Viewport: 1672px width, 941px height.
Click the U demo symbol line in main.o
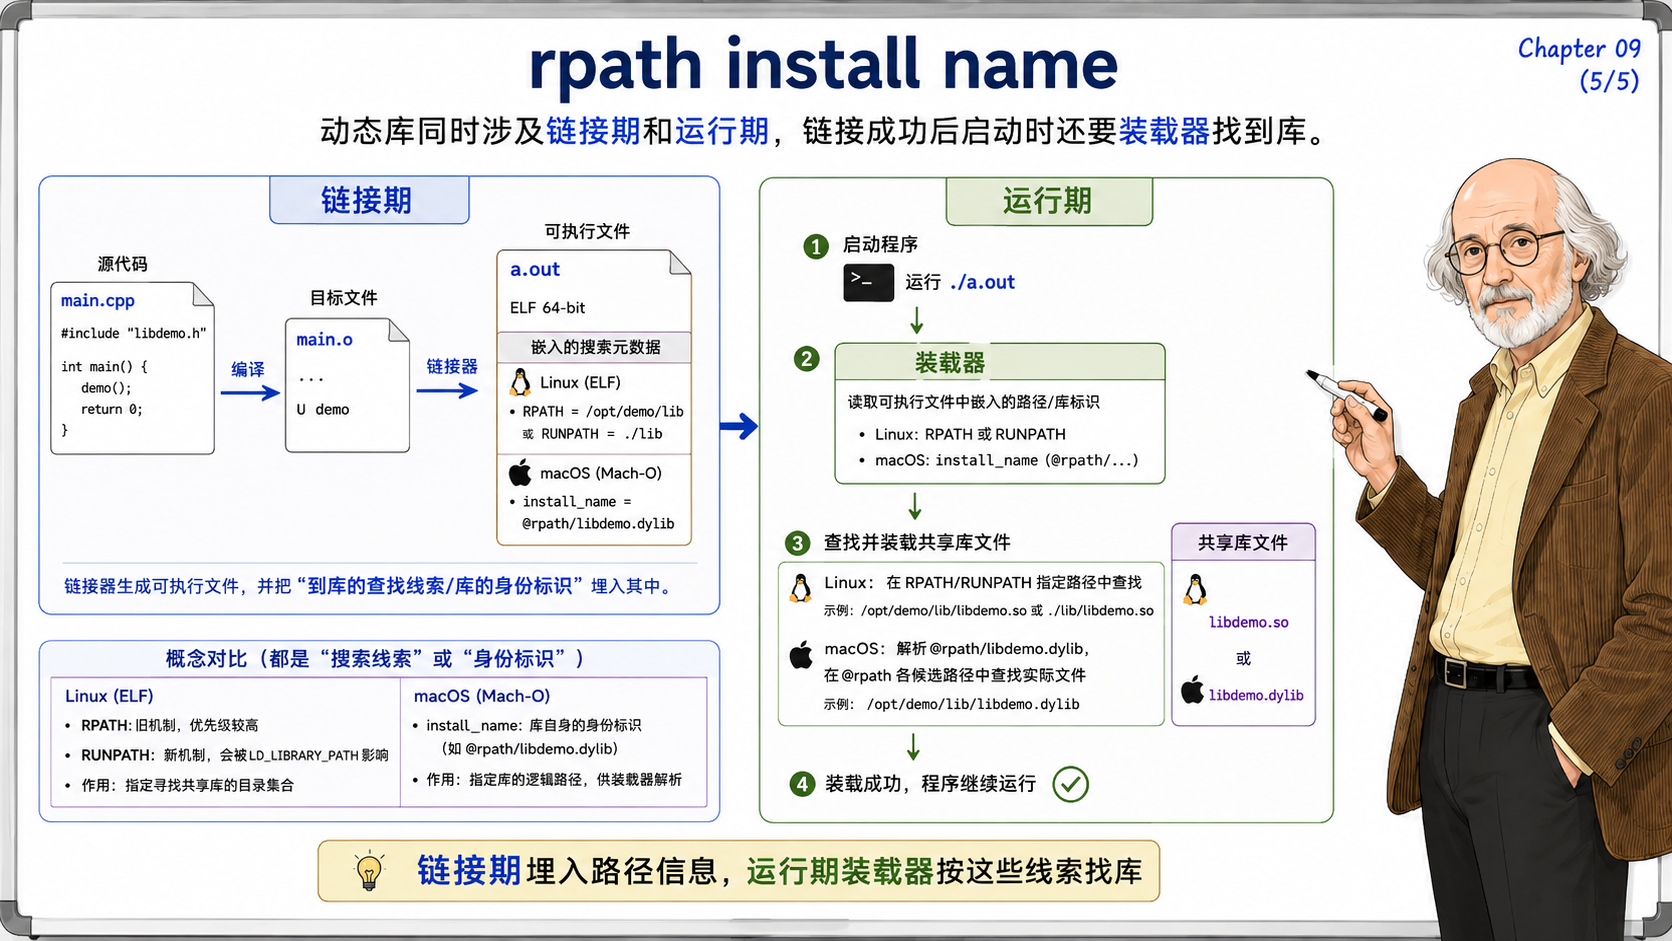coord(323,409)
